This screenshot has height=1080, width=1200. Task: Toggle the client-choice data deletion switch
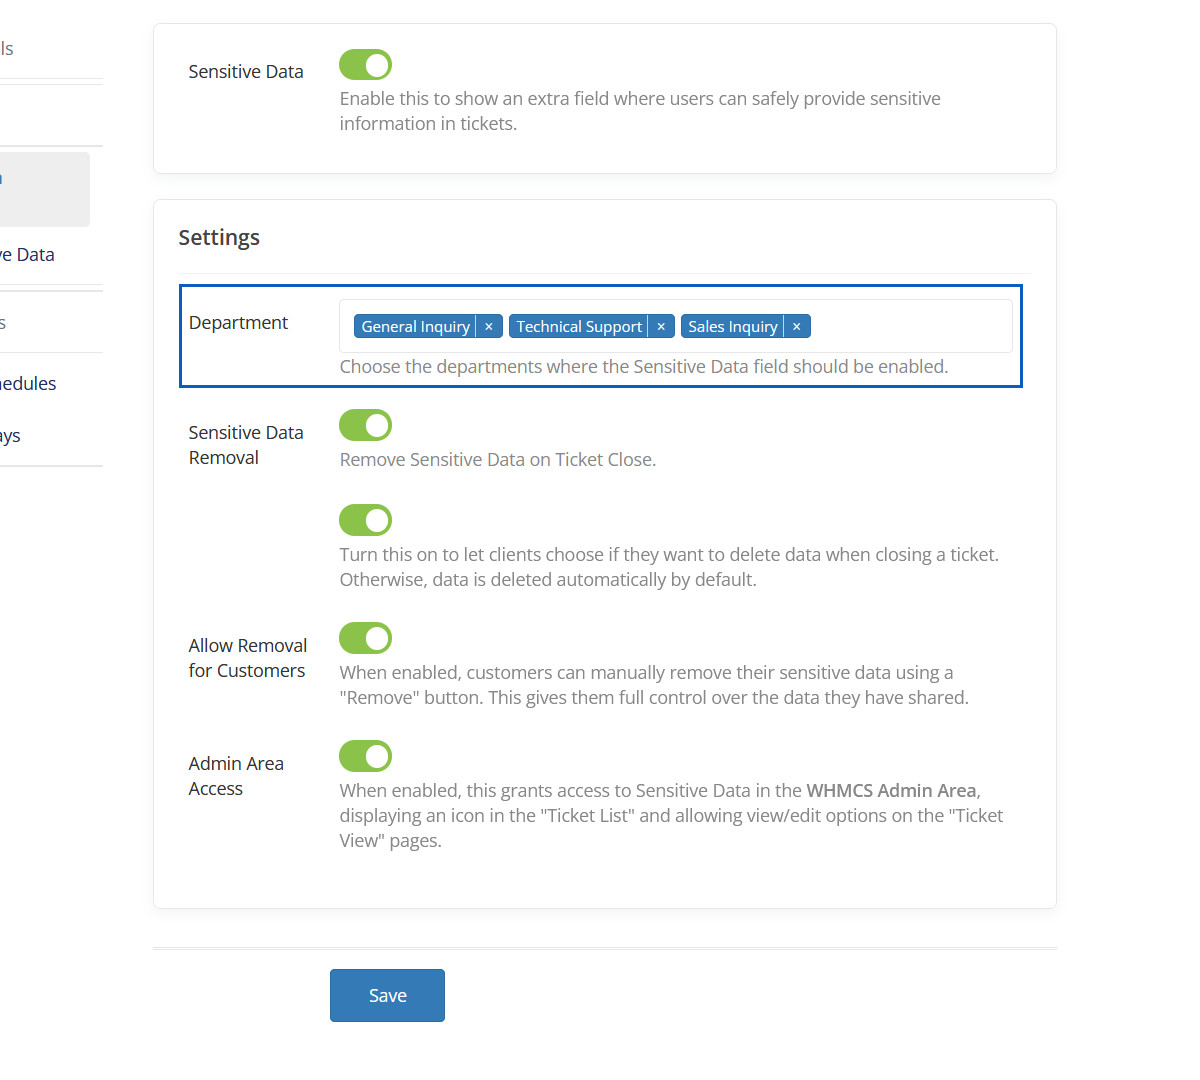pyautogui.click(x=365, y=520)
